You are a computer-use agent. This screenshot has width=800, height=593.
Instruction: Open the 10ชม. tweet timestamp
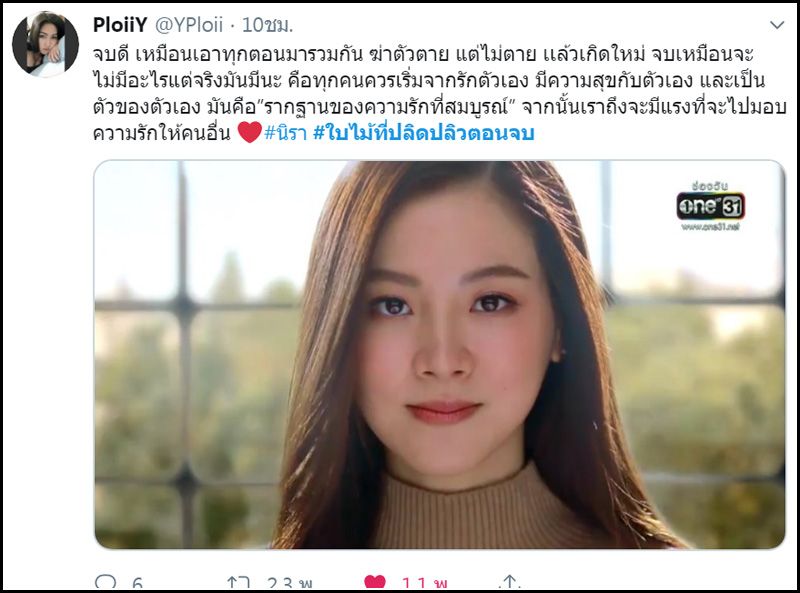click(x=267, y=24)
